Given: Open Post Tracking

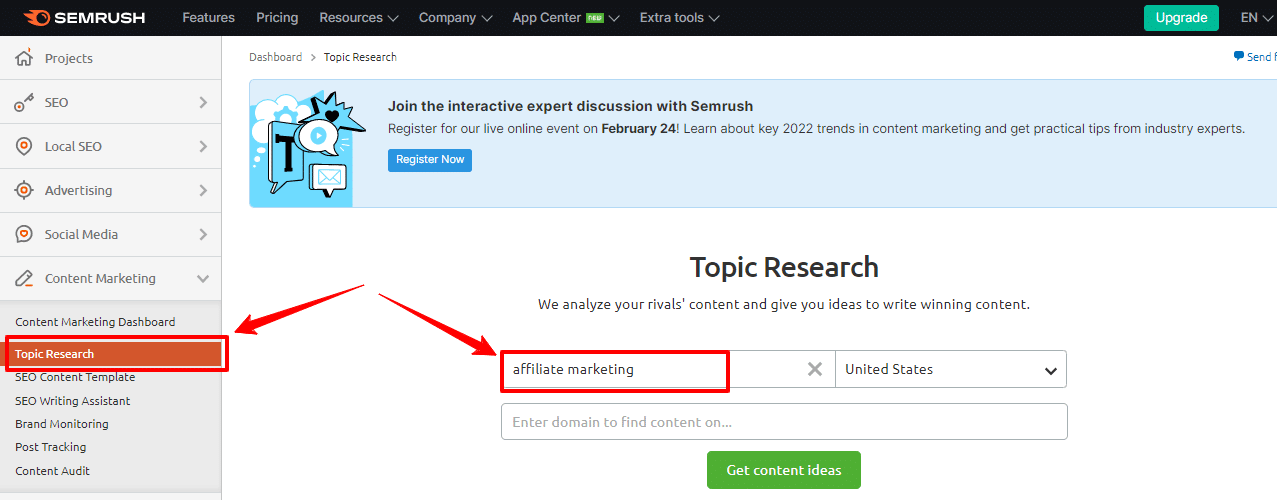Looking at the screenshot, I should pos(51,447).
